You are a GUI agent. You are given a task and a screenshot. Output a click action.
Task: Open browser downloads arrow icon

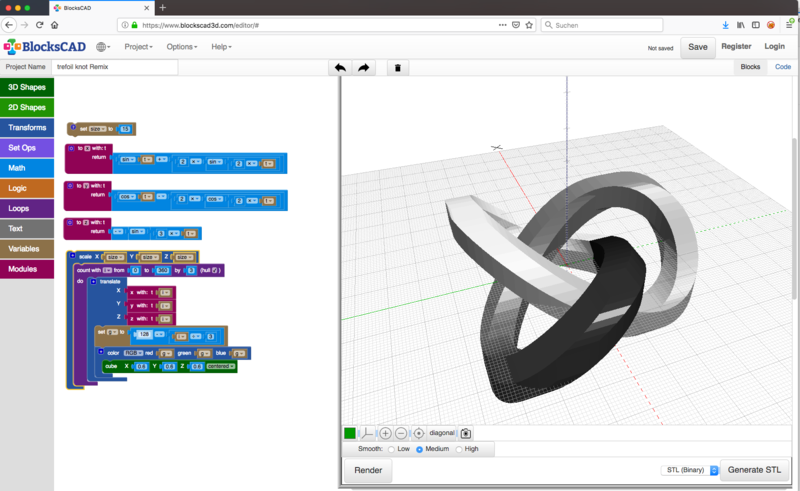[726, 24]
